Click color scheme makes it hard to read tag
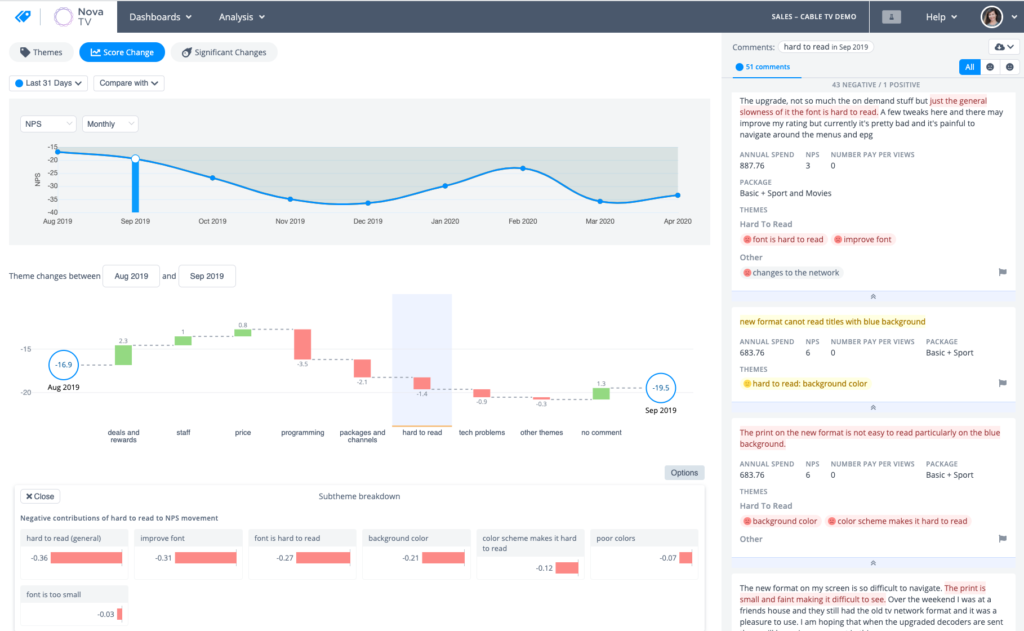The width and height of the screenshot is (1024, 631). pos(897,521)
